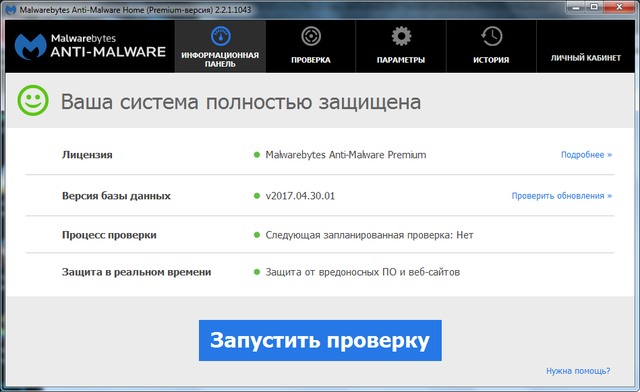Screen dimensions: 640x392
Task: Select the Процесс проверки label
Action: 109,235
